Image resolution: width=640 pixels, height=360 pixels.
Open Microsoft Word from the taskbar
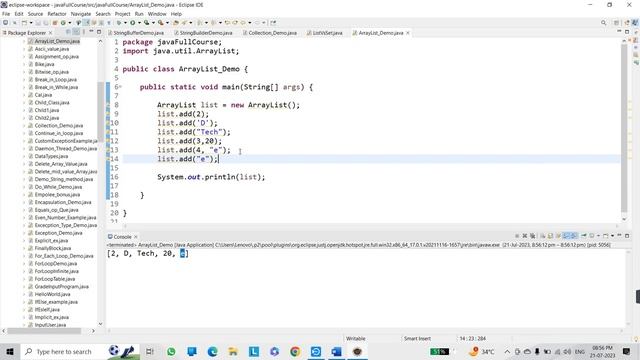click(336, 351)
